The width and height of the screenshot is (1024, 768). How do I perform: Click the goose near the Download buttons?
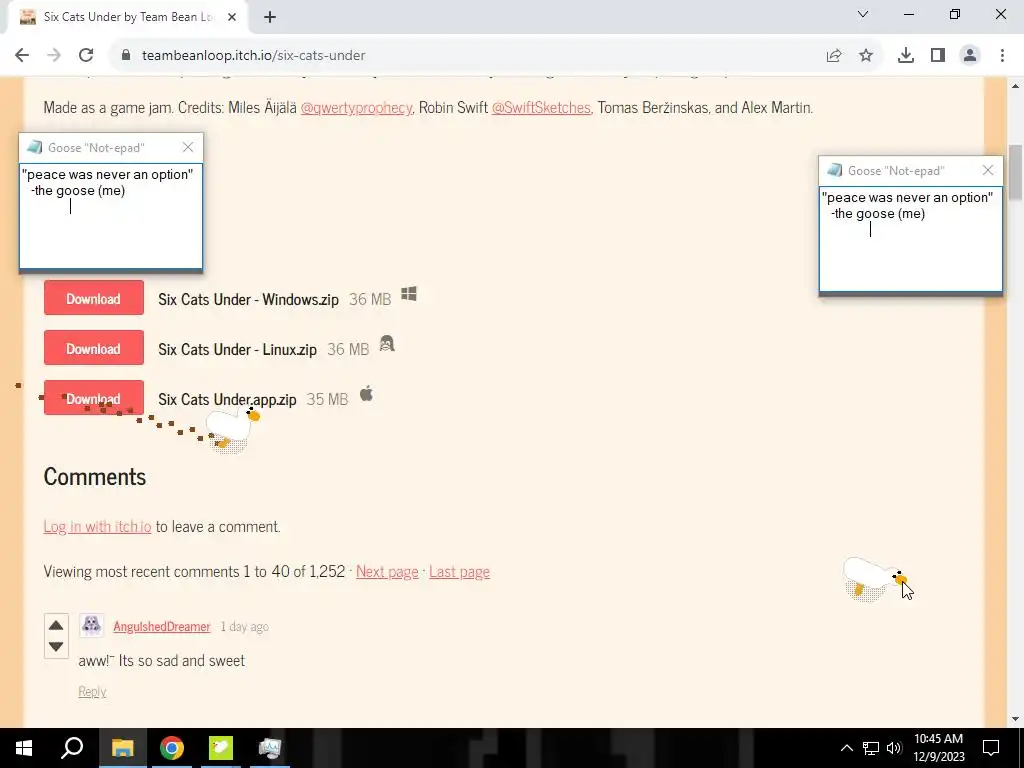point(232,428)
